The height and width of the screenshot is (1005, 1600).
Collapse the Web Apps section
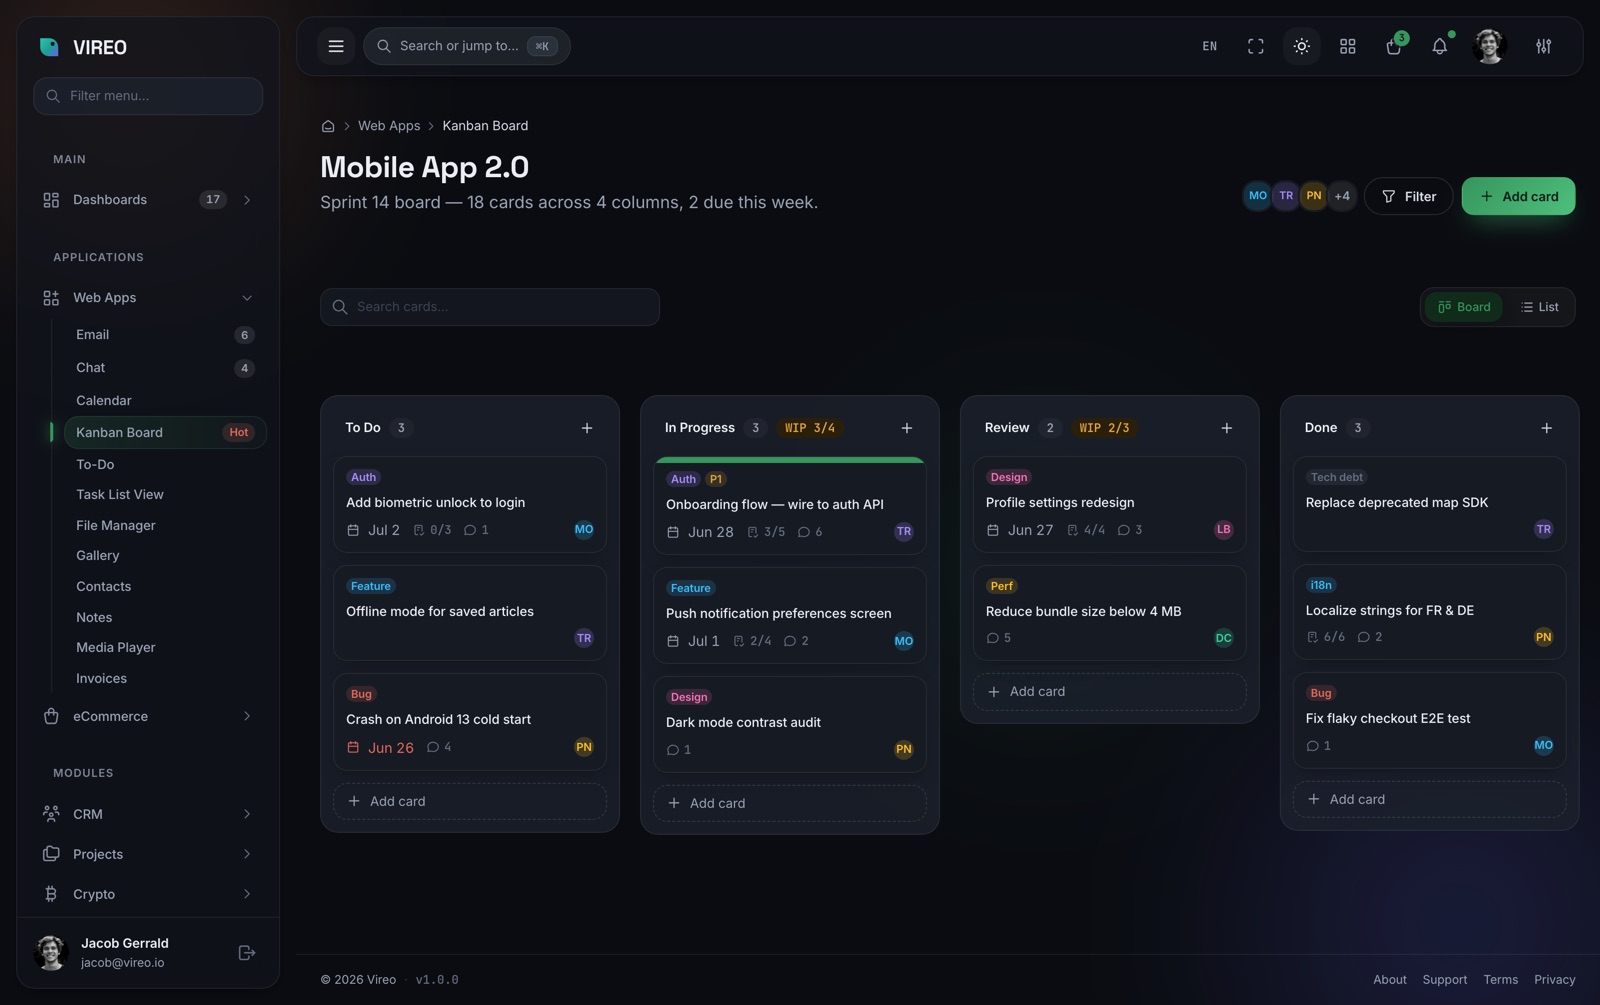coord(148,298)
